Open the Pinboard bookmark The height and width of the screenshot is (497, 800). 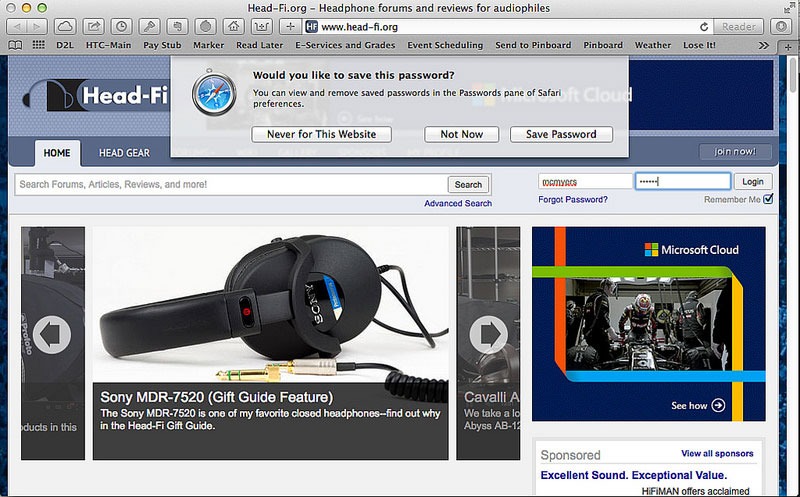[603, 45]
